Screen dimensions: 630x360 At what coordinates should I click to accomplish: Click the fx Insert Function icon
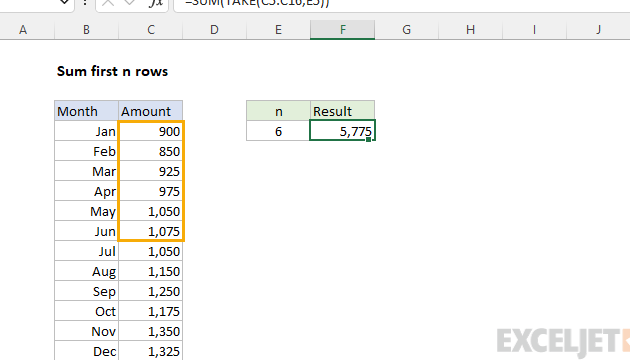(x=155, y=3)
